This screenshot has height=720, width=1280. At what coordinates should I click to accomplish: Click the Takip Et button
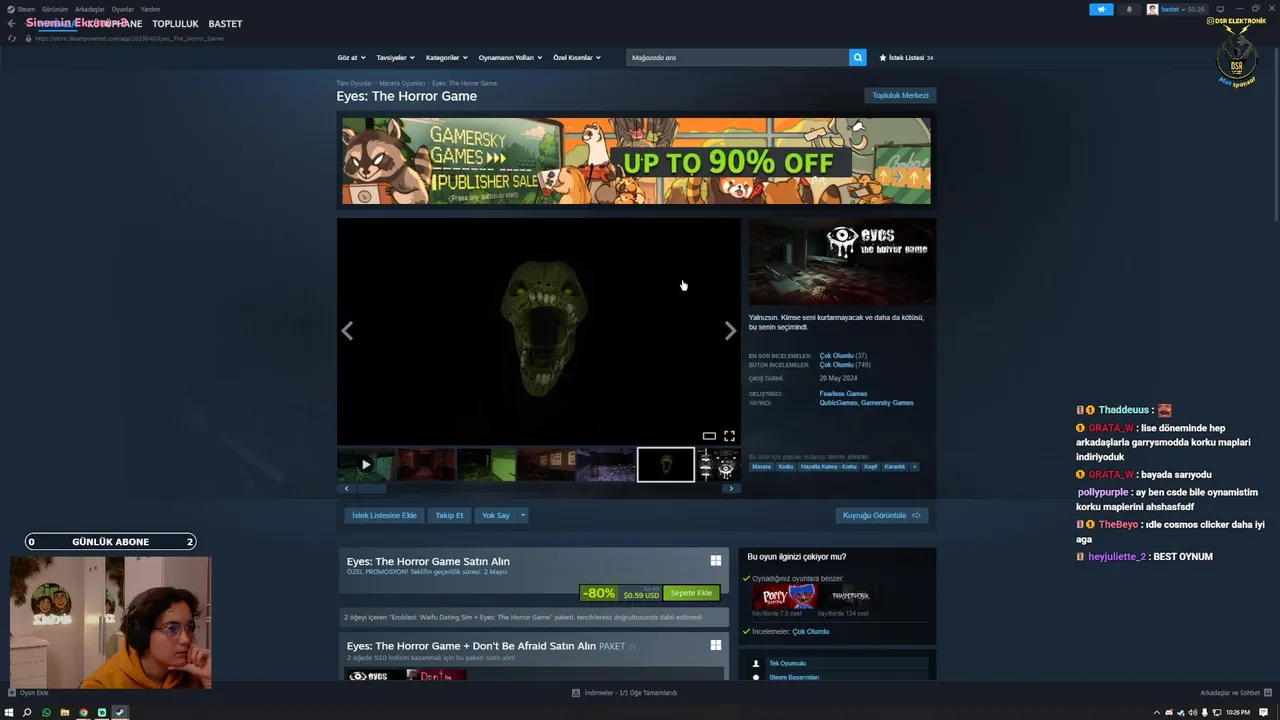pyautogui.click(x=449, y=515)
